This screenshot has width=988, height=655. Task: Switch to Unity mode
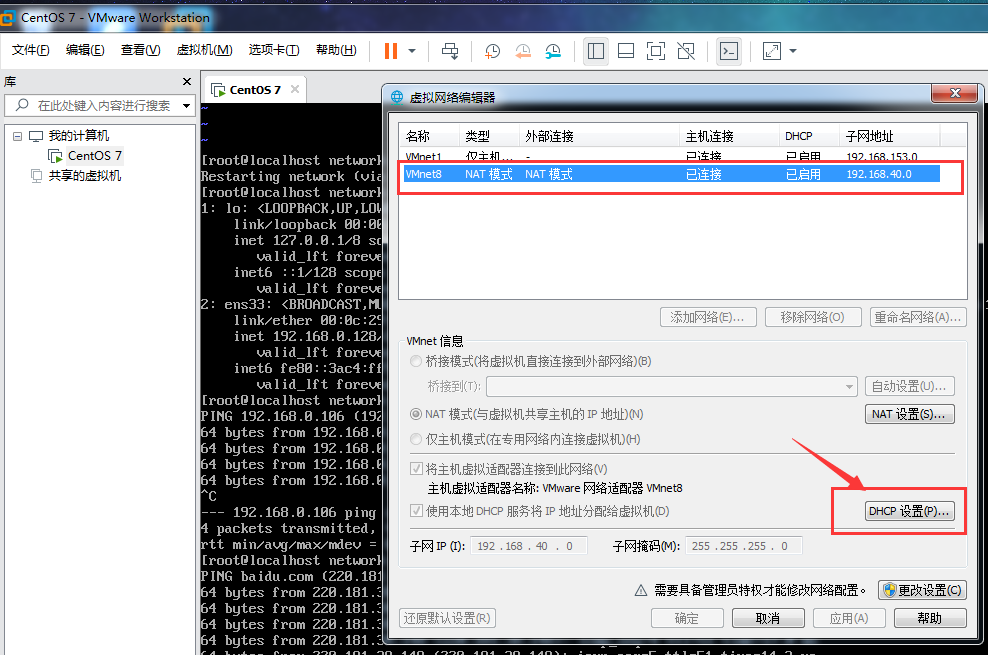[x=686, y=51]
